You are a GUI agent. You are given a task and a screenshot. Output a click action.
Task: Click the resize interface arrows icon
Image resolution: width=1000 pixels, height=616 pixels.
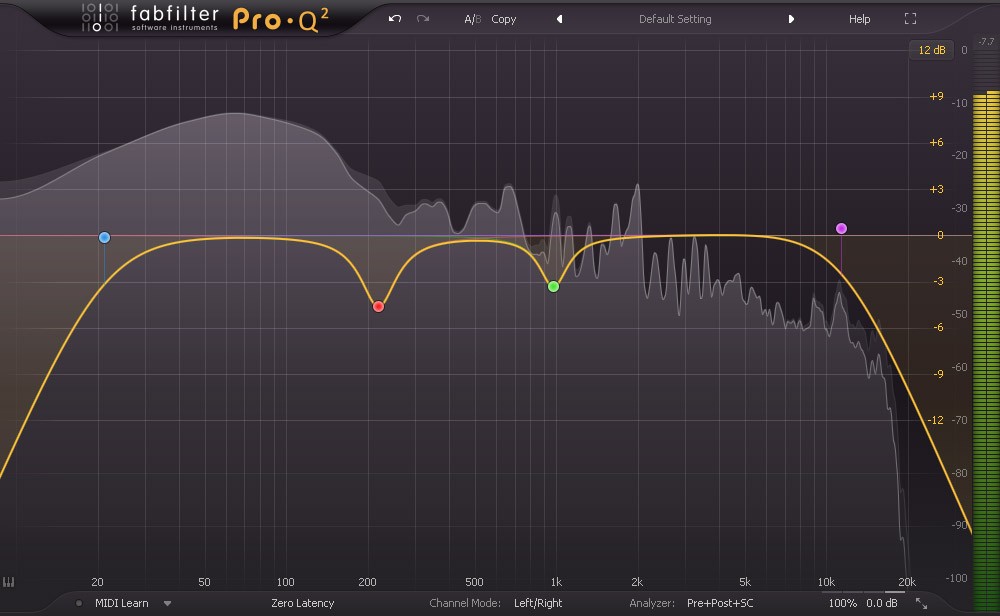point(922,603)
